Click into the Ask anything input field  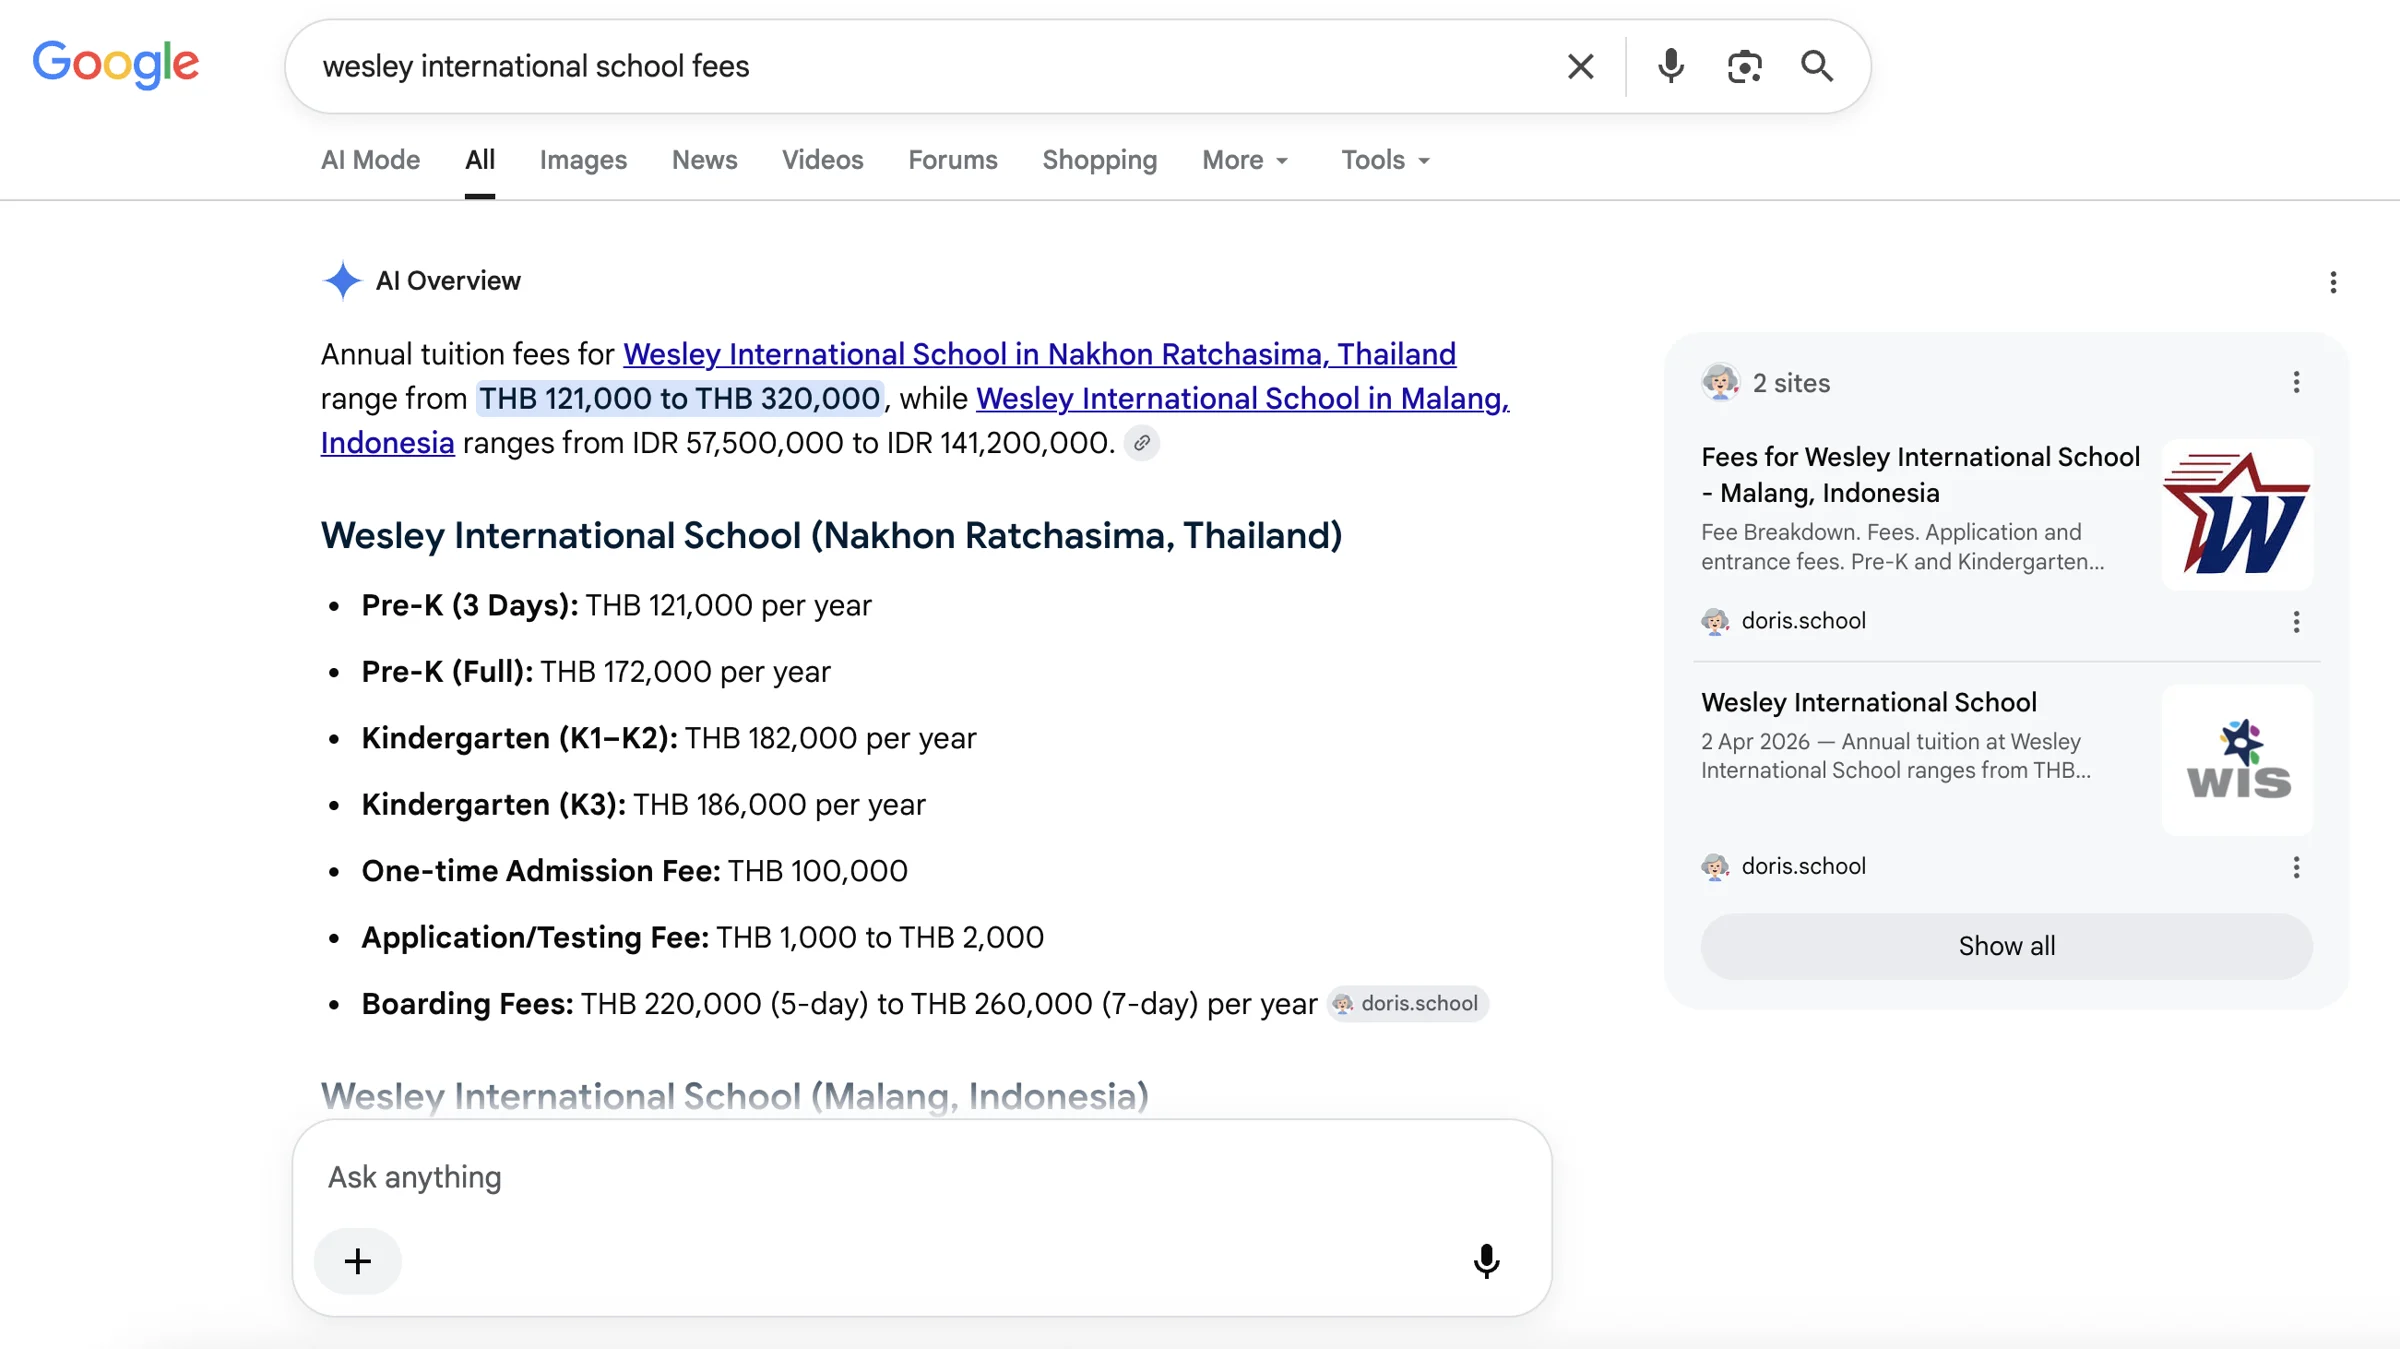pos(920,1177)
